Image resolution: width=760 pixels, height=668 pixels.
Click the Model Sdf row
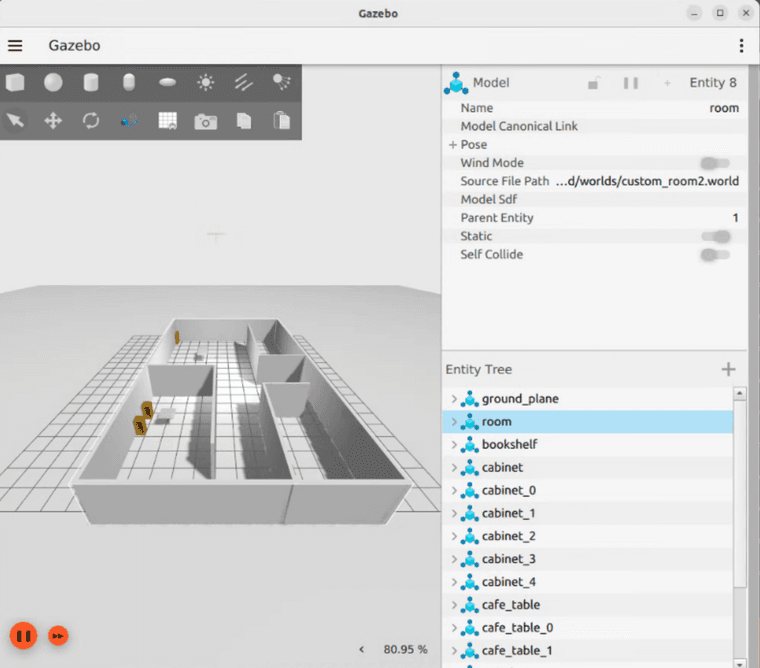click(x=595, y=199)
